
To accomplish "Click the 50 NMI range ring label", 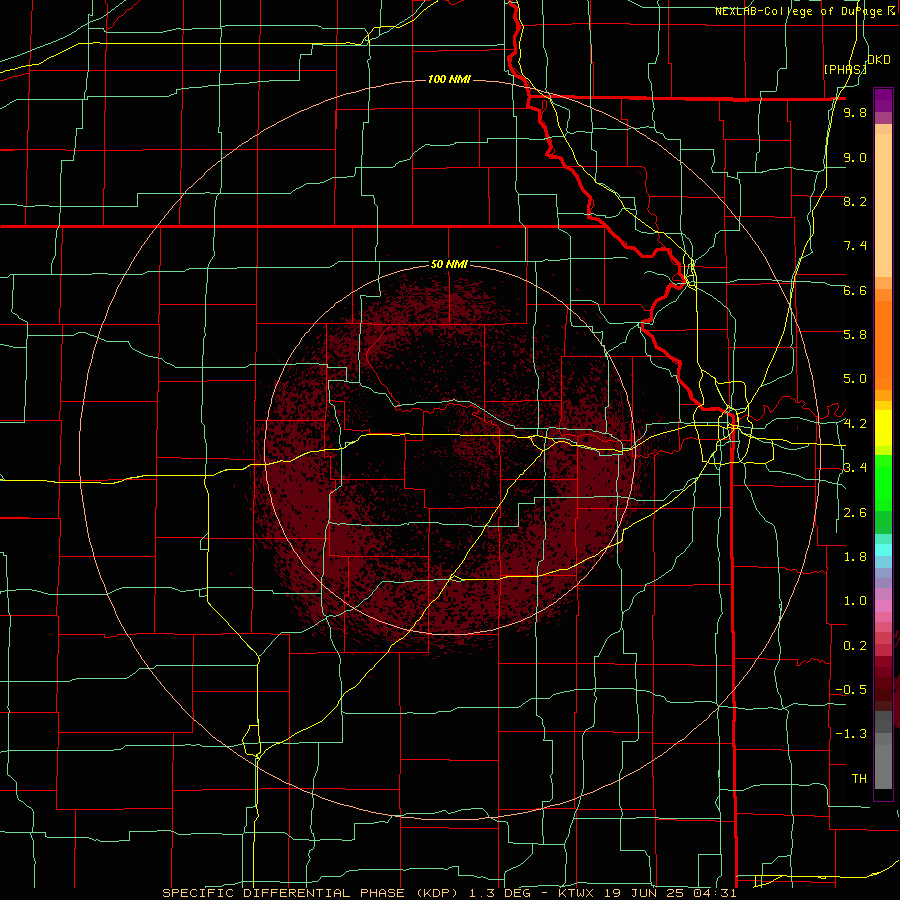I will 449,264.
